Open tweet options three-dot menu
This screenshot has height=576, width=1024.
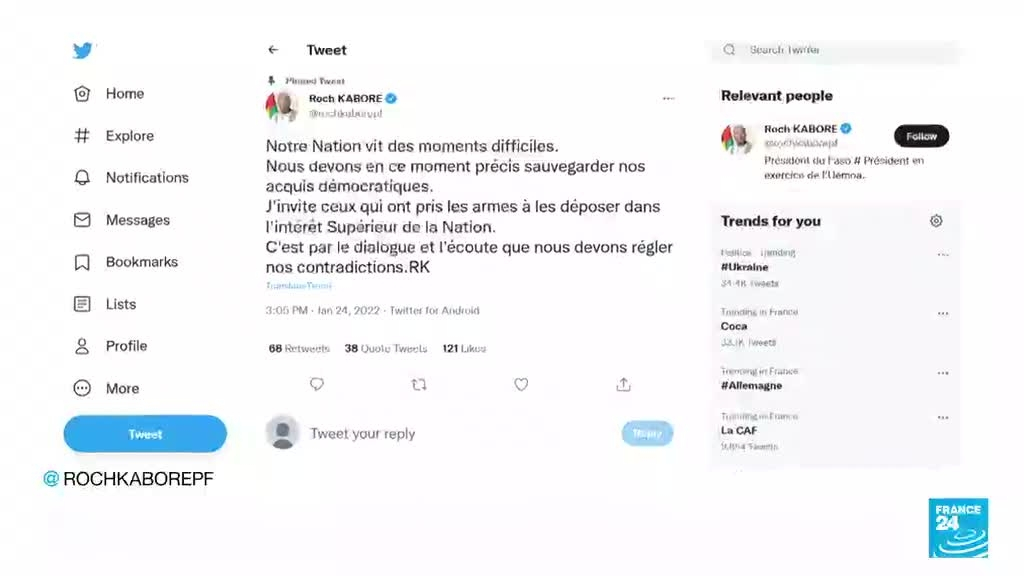668,99
